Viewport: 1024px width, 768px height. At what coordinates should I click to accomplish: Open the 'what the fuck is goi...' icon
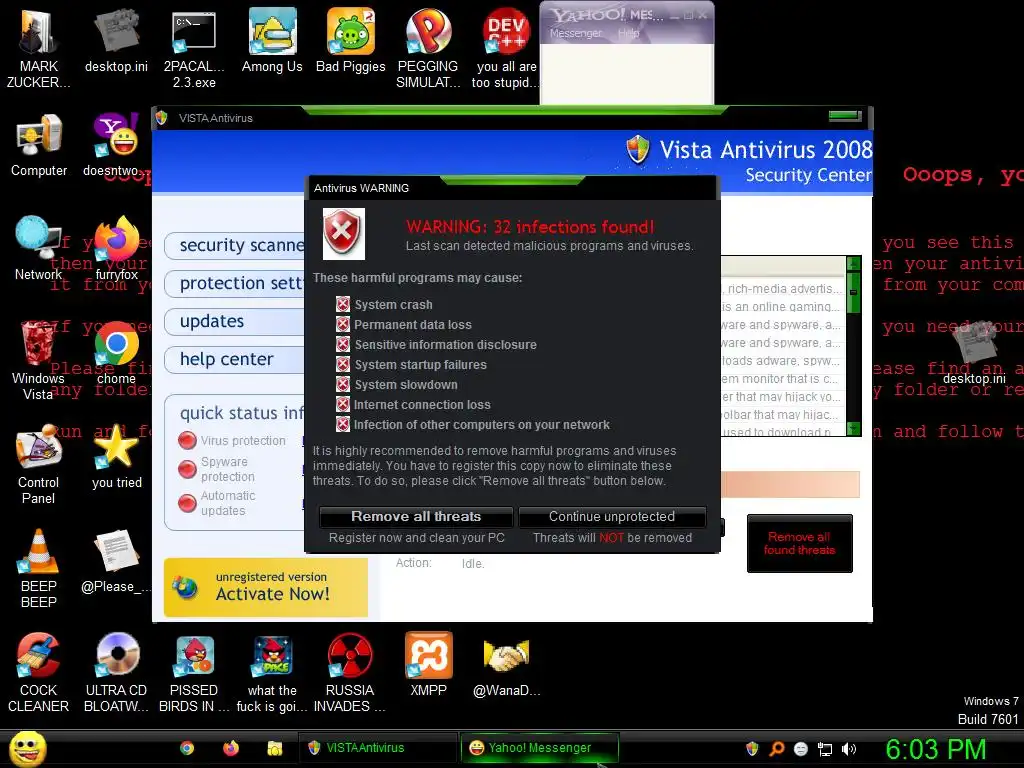(x=272, y=673)
